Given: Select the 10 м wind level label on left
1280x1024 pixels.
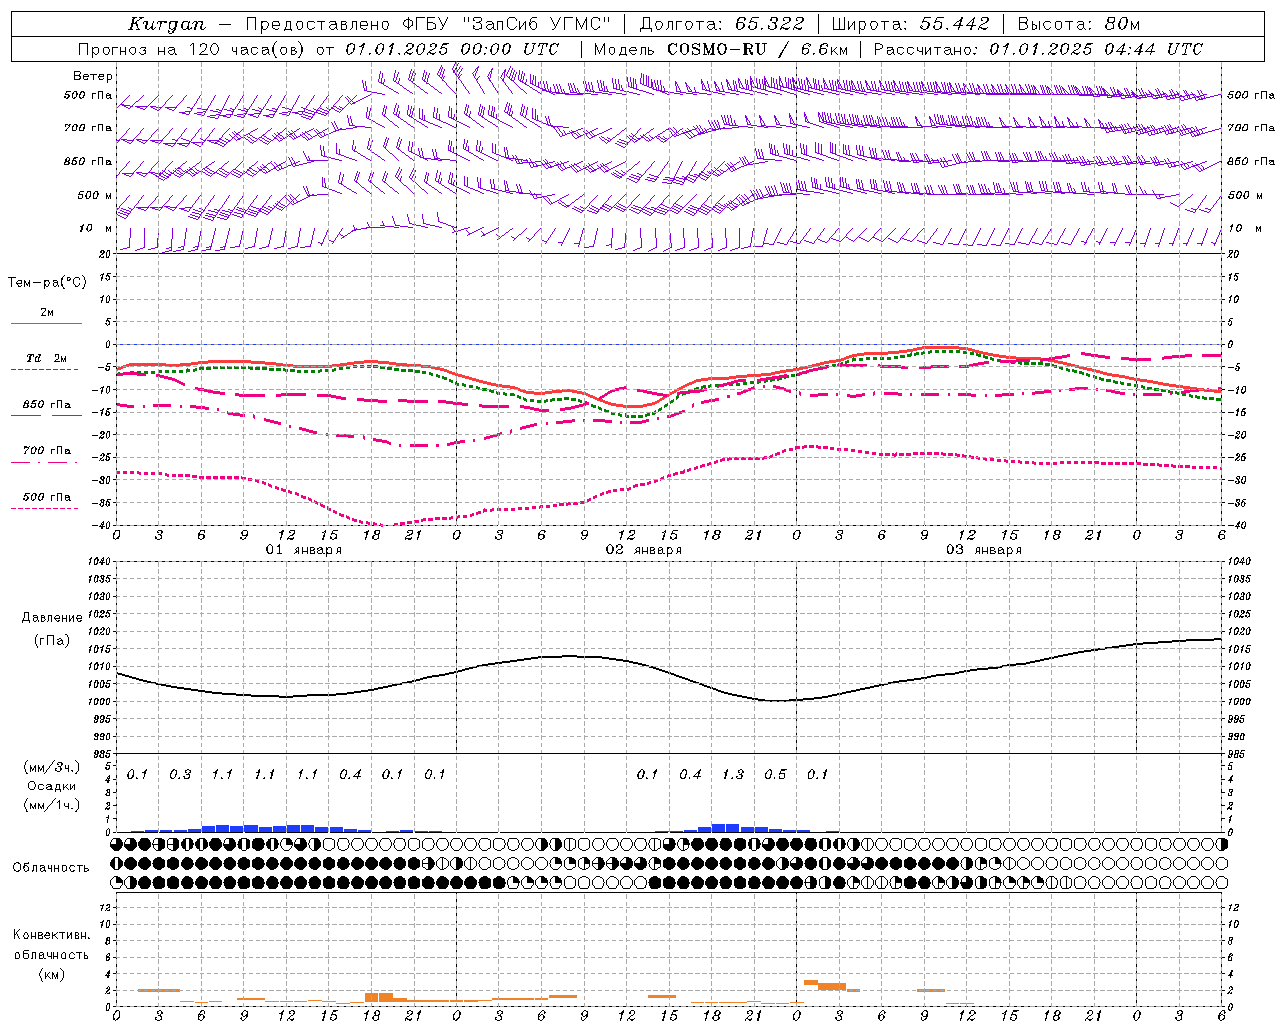Looking at the screenshot, I should 96,229.
